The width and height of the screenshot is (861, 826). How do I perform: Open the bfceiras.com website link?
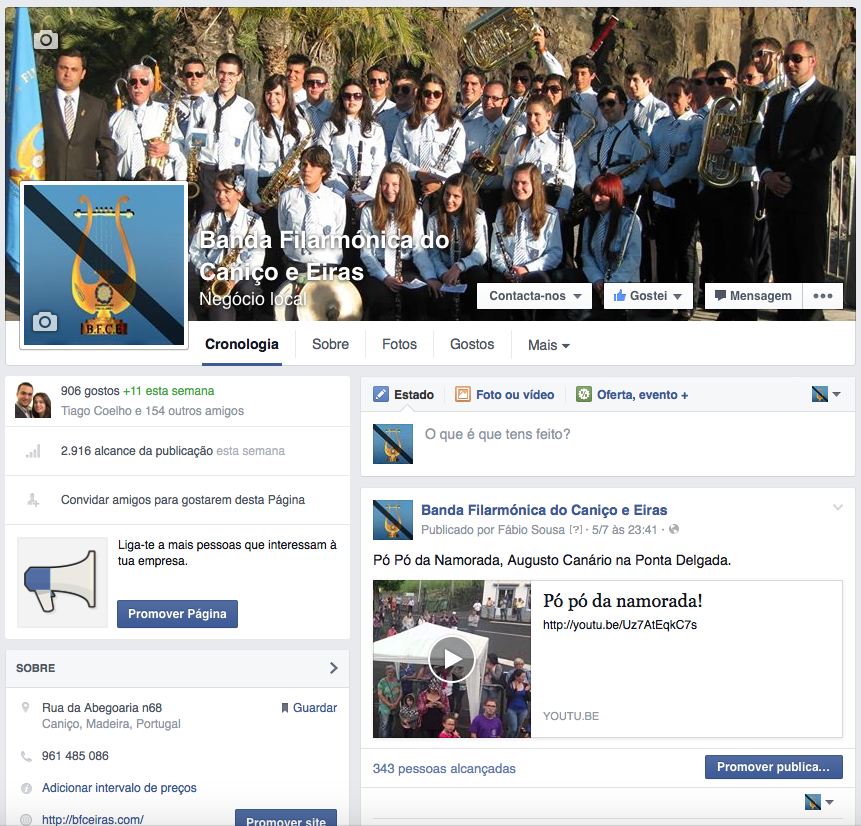[x=92, y=820]
